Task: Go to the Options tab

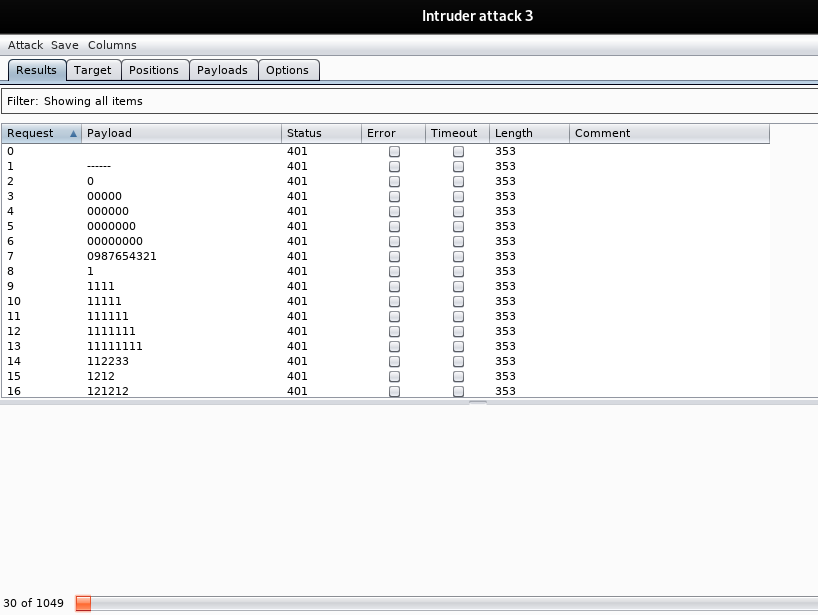Action: tap(287, 70)
